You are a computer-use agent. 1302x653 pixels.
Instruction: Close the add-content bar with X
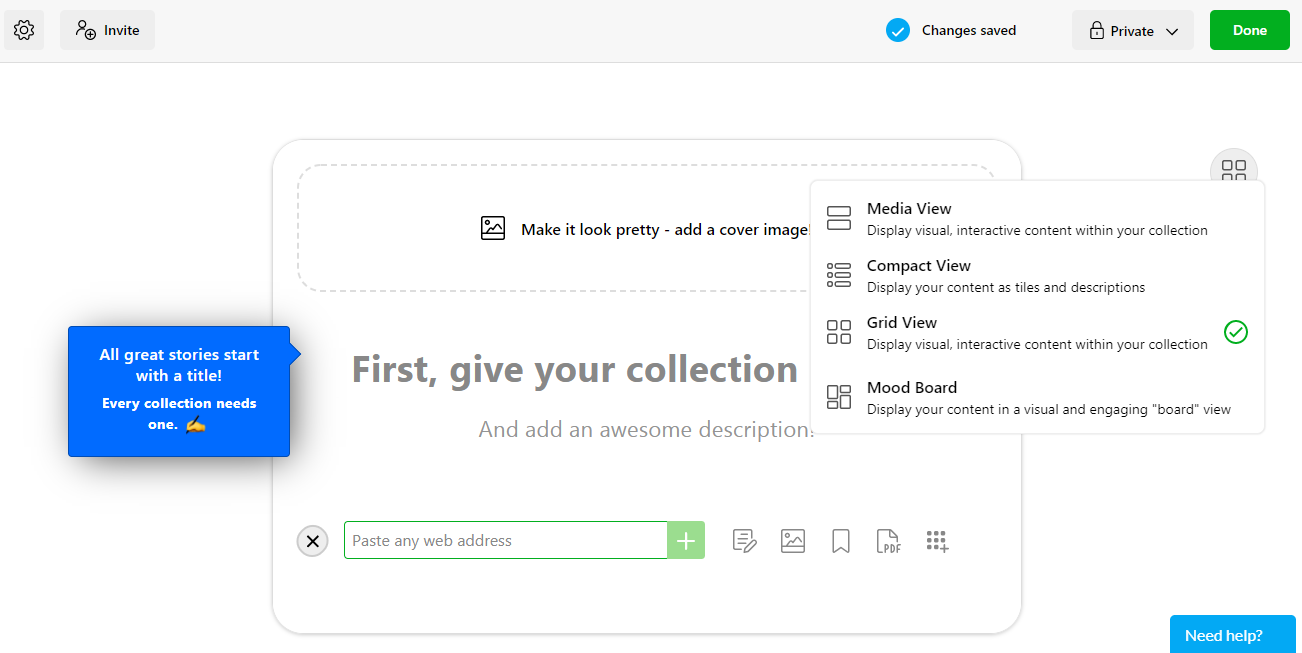[x=313, y=541]
